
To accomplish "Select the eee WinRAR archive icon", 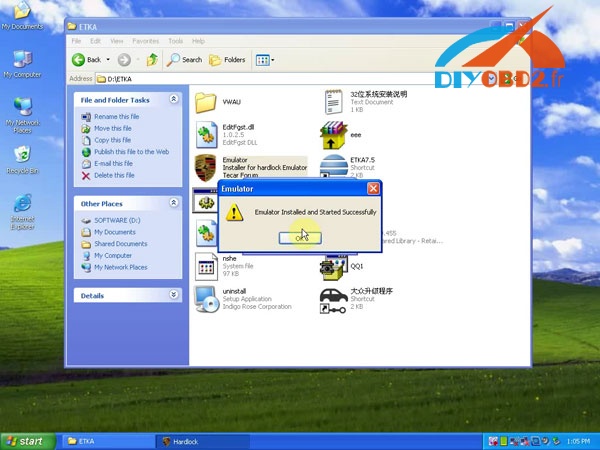I will pyautogui.click(x=333, y=135).
